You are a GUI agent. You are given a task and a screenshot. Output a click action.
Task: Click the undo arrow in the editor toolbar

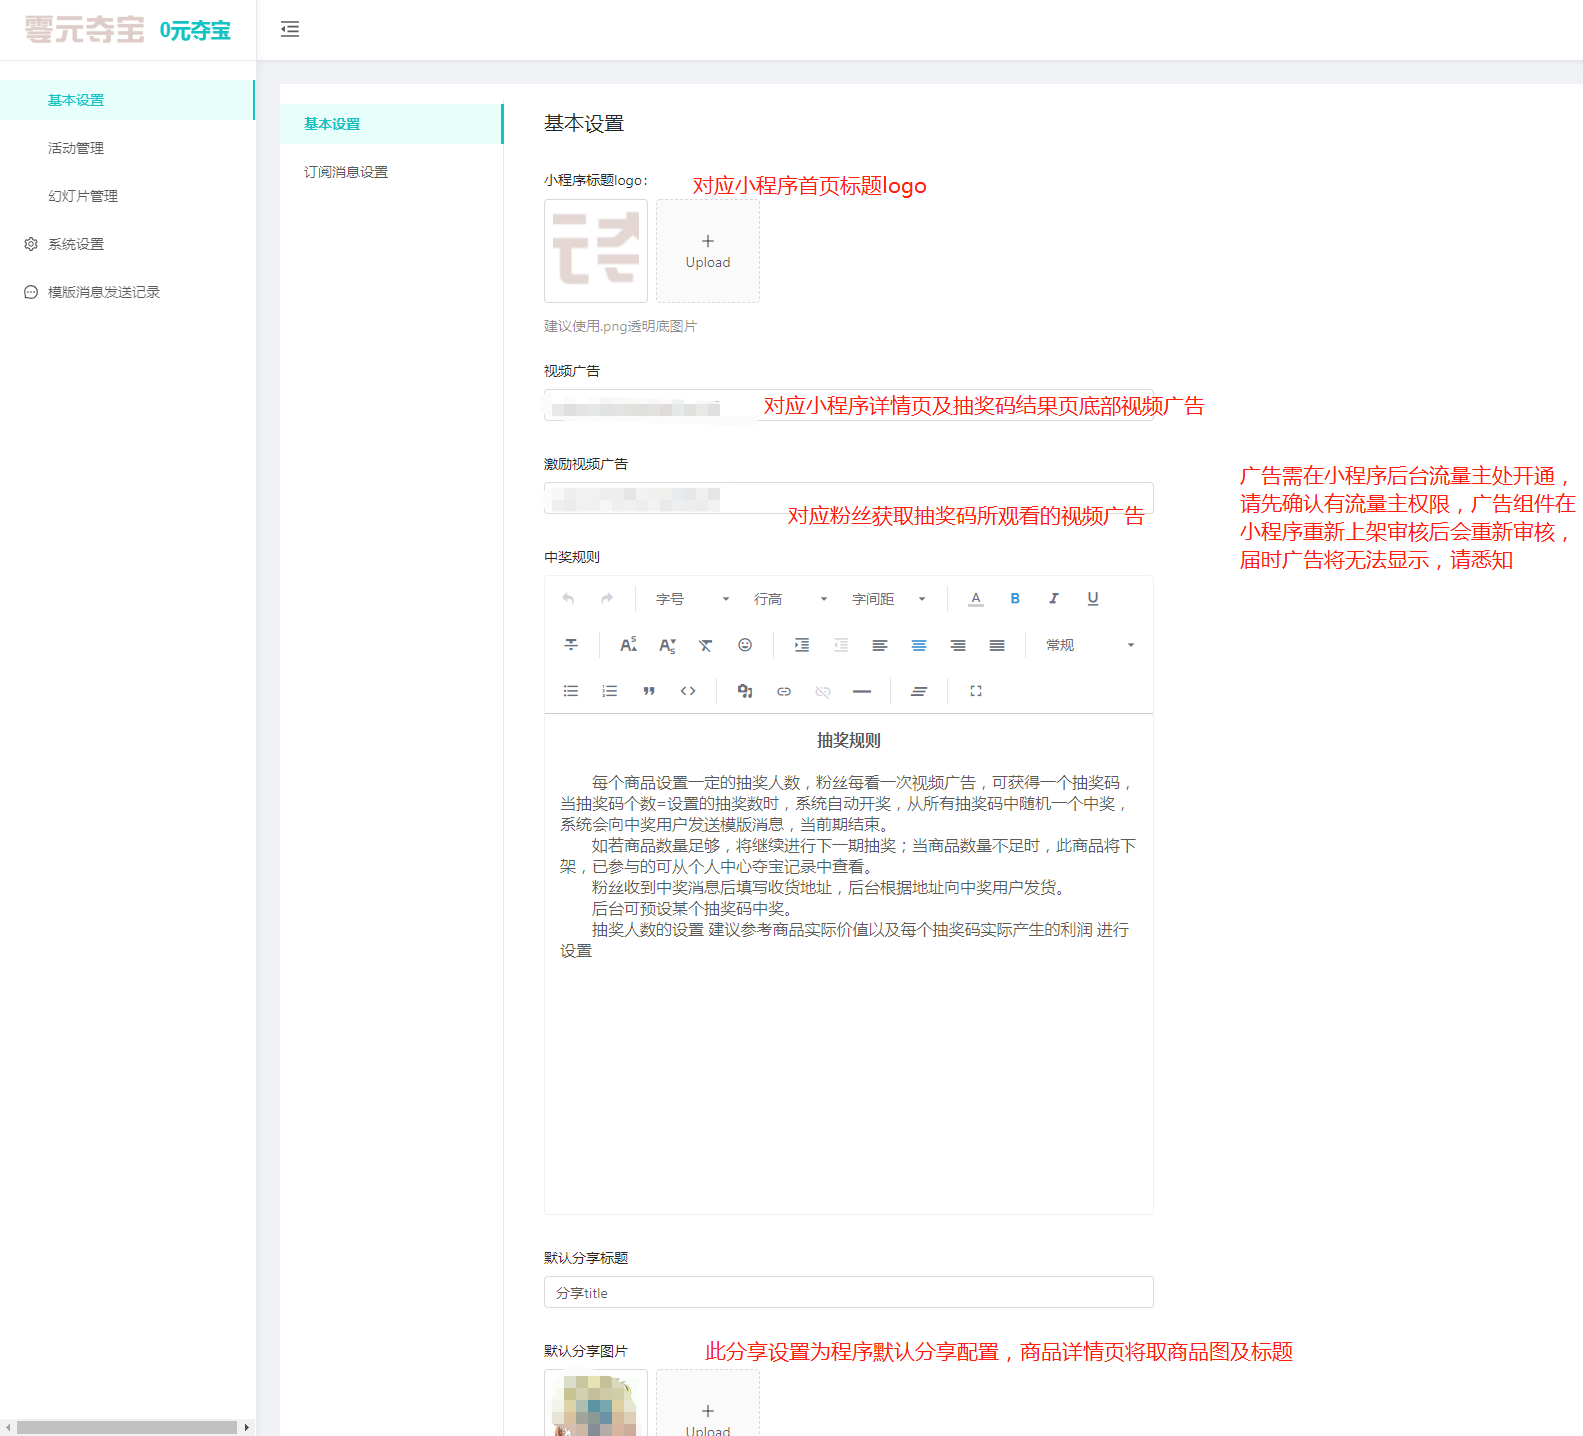(568, 599)
